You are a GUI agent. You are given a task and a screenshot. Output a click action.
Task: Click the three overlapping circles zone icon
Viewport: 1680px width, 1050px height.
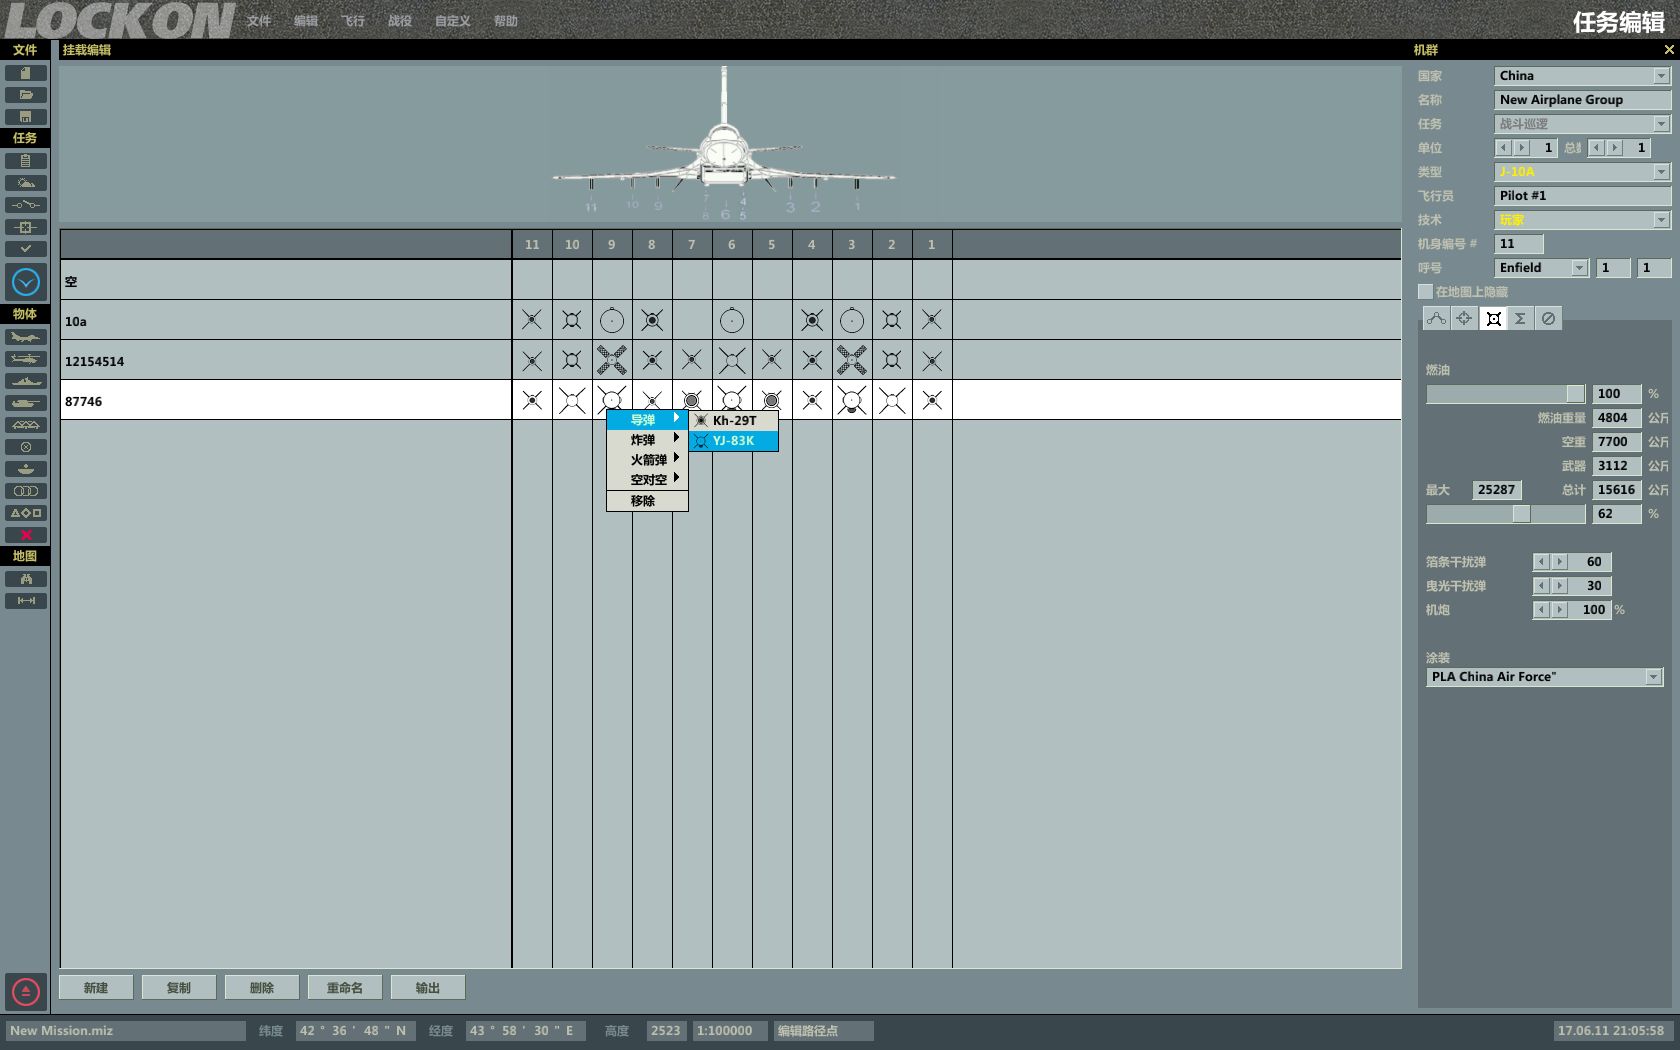pyautogui.click(x=26, y=491)
